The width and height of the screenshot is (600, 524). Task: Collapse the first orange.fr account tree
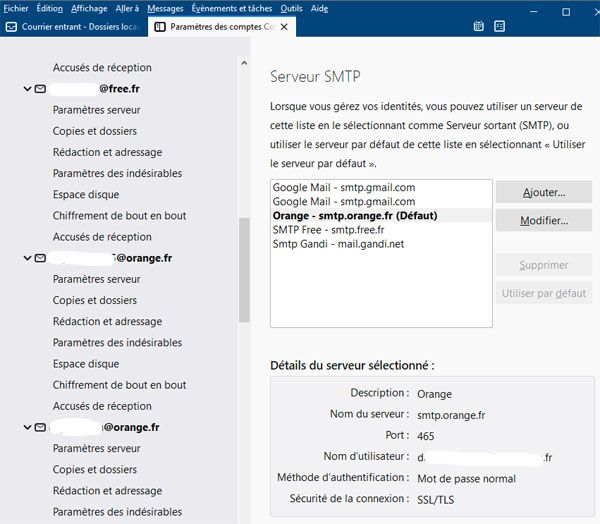[x=27, y=258]
